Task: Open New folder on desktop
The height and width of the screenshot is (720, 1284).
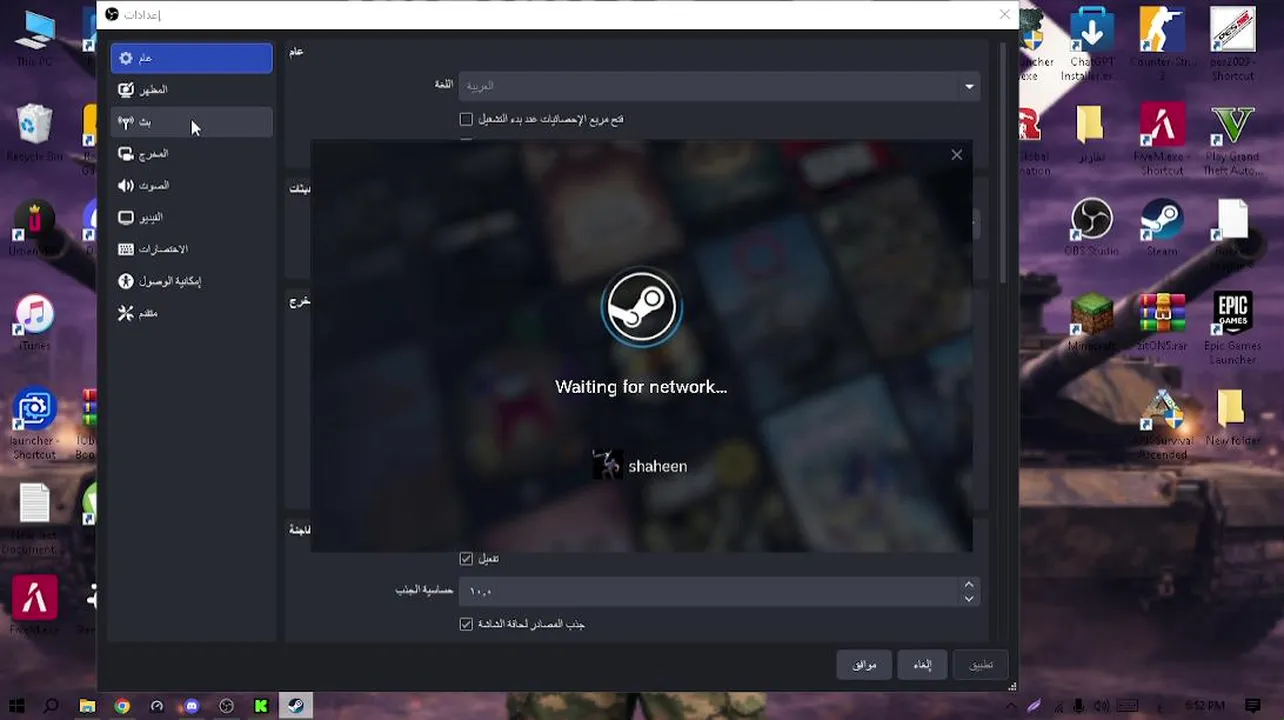Action: 1232,417
